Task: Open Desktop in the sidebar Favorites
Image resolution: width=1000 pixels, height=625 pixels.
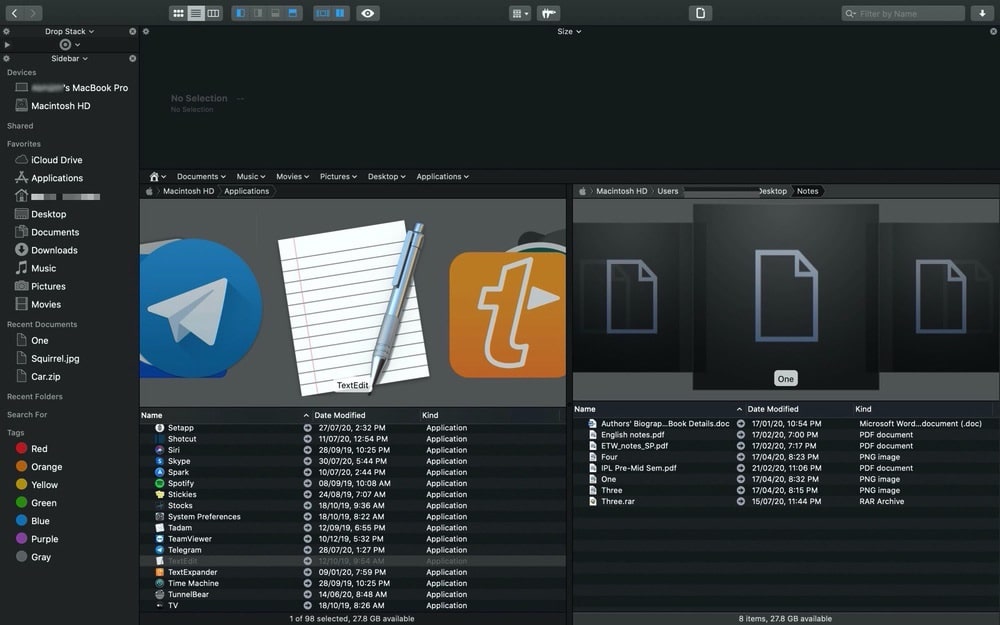Action: coord(48,214)
